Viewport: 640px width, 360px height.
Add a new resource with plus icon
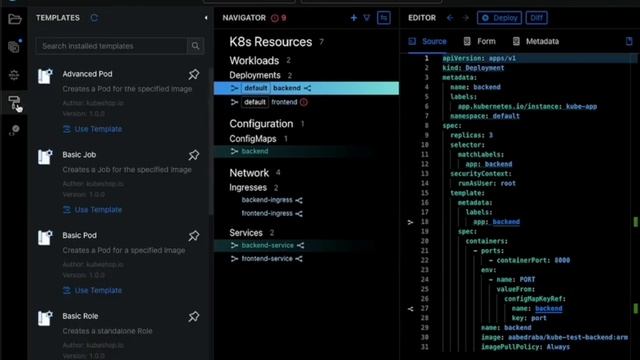[353, 18]
